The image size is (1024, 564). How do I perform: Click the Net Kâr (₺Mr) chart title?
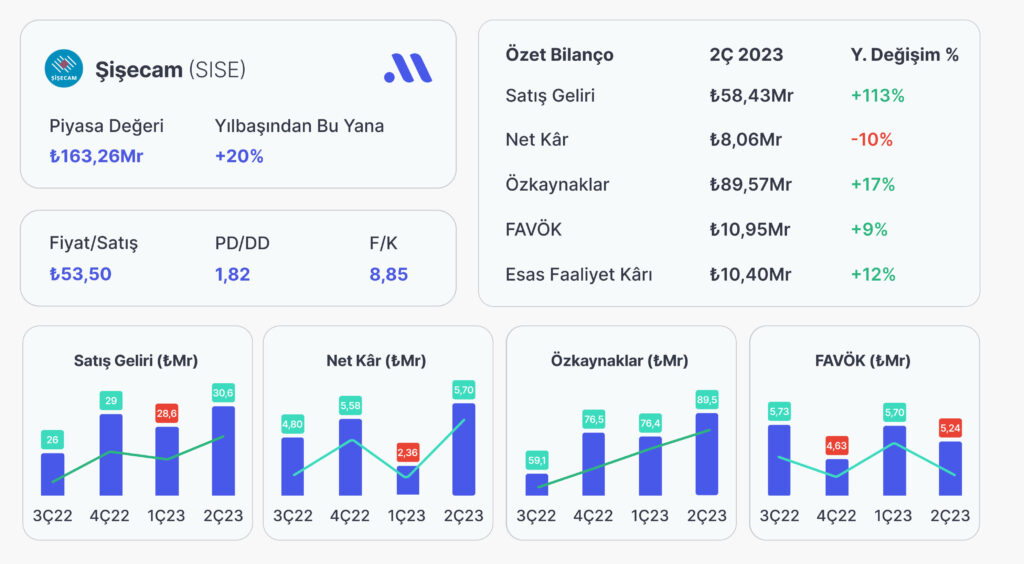376,360
